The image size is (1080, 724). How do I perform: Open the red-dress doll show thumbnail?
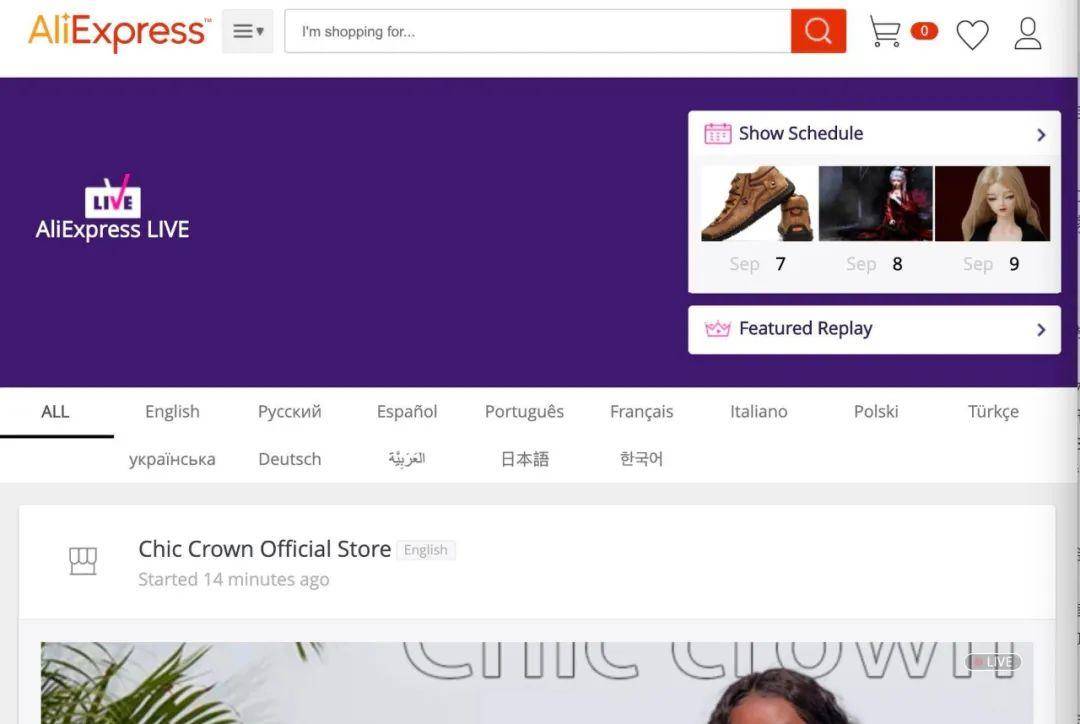pos(875,203)
